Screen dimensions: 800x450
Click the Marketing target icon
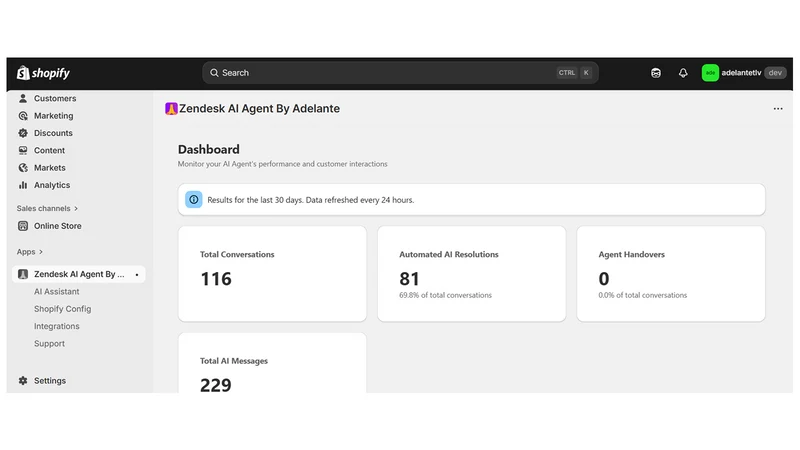23,116
